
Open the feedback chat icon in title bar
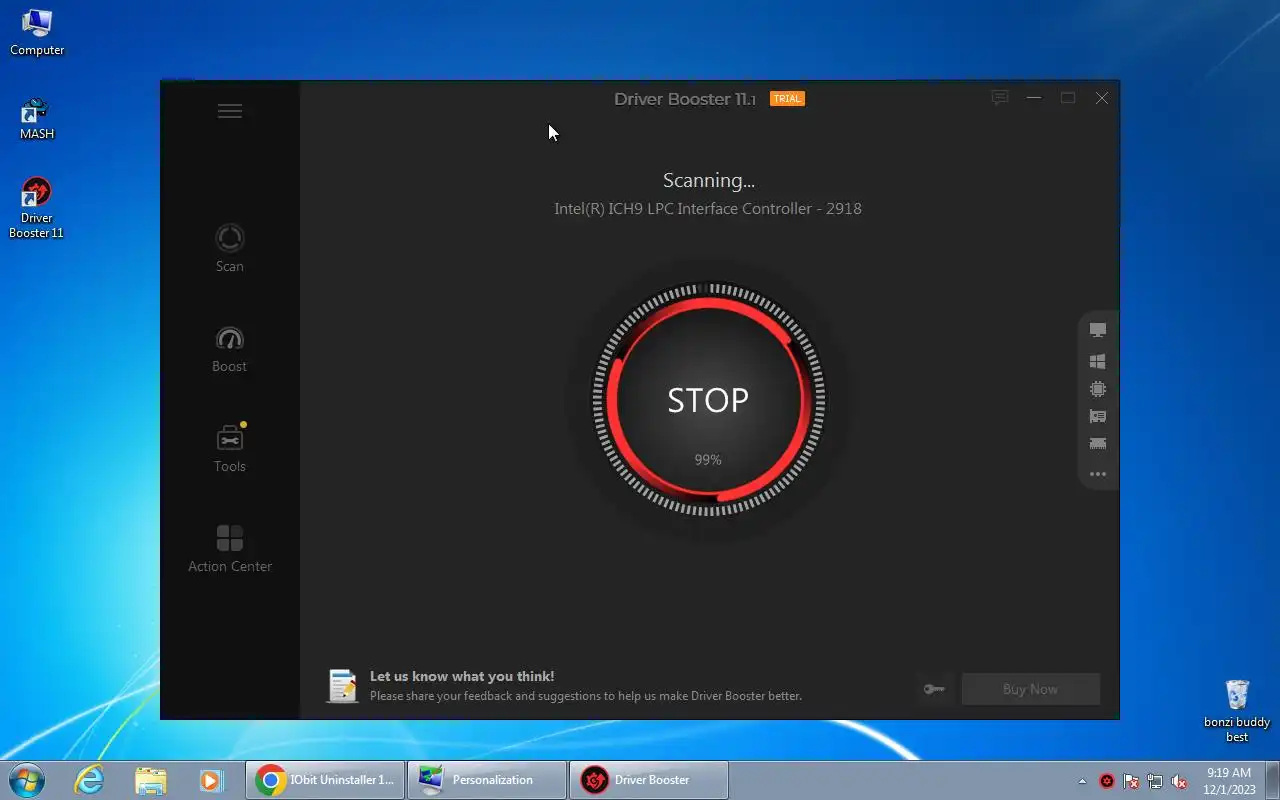pyautogui.click(x=999, y=98)
